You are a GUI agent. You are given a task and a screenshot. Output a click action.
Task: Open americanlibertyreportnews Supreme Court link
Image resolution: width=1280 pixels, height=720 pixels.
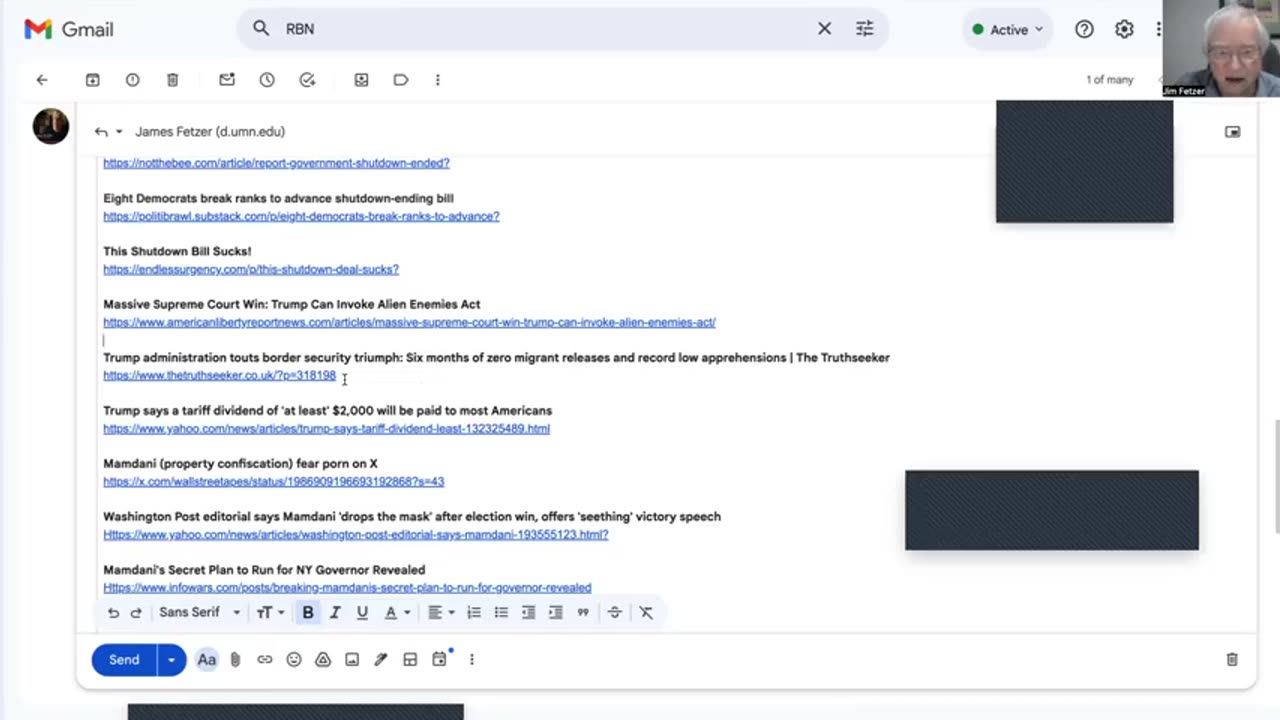tap(409, 322)
